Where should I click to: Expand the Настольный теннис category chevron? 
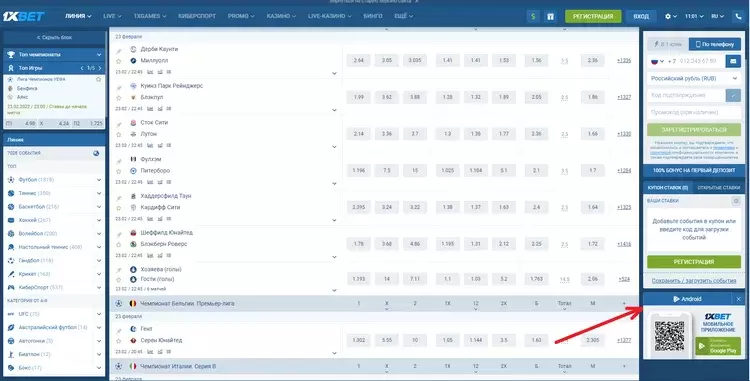[x=99, y=247]
